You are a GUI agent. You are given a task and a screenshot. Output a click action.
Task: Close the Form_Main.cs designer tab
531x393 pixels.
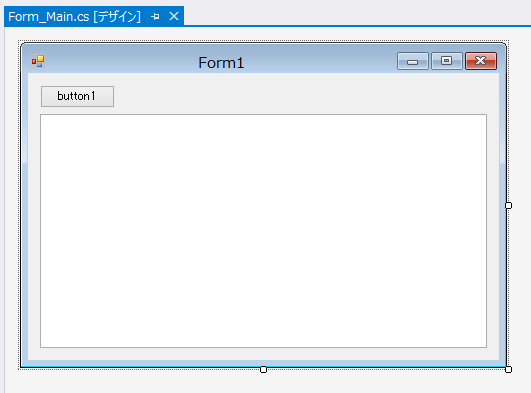174,16
